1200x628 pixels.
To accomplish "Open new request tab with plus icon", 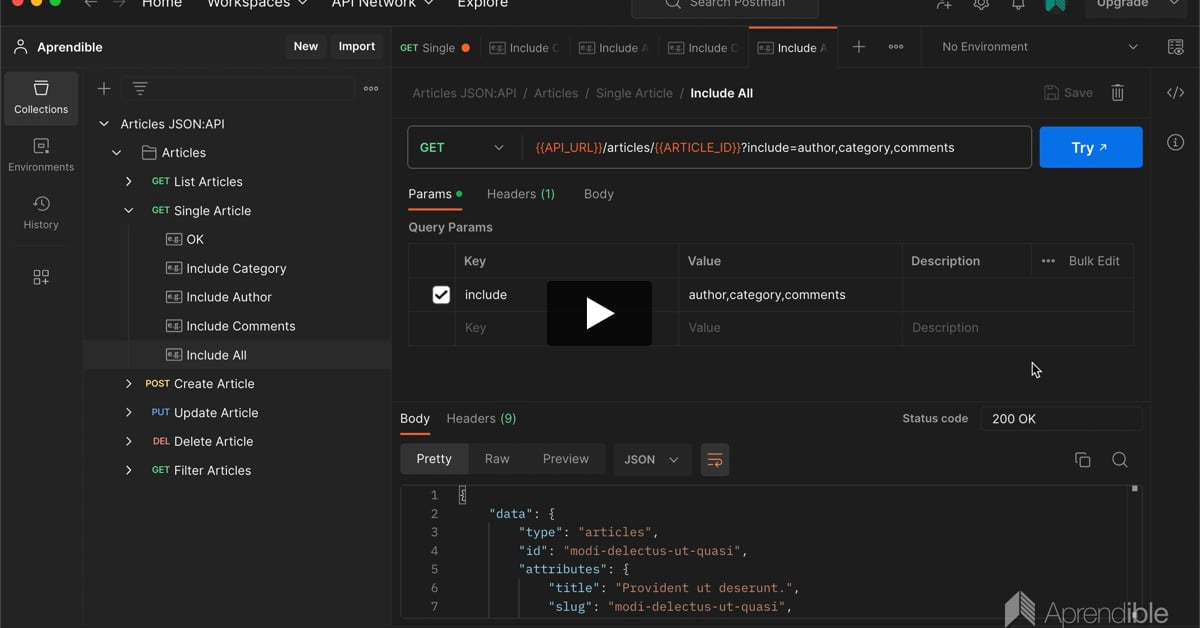I will pyautogui.click(x=859, y=47).
